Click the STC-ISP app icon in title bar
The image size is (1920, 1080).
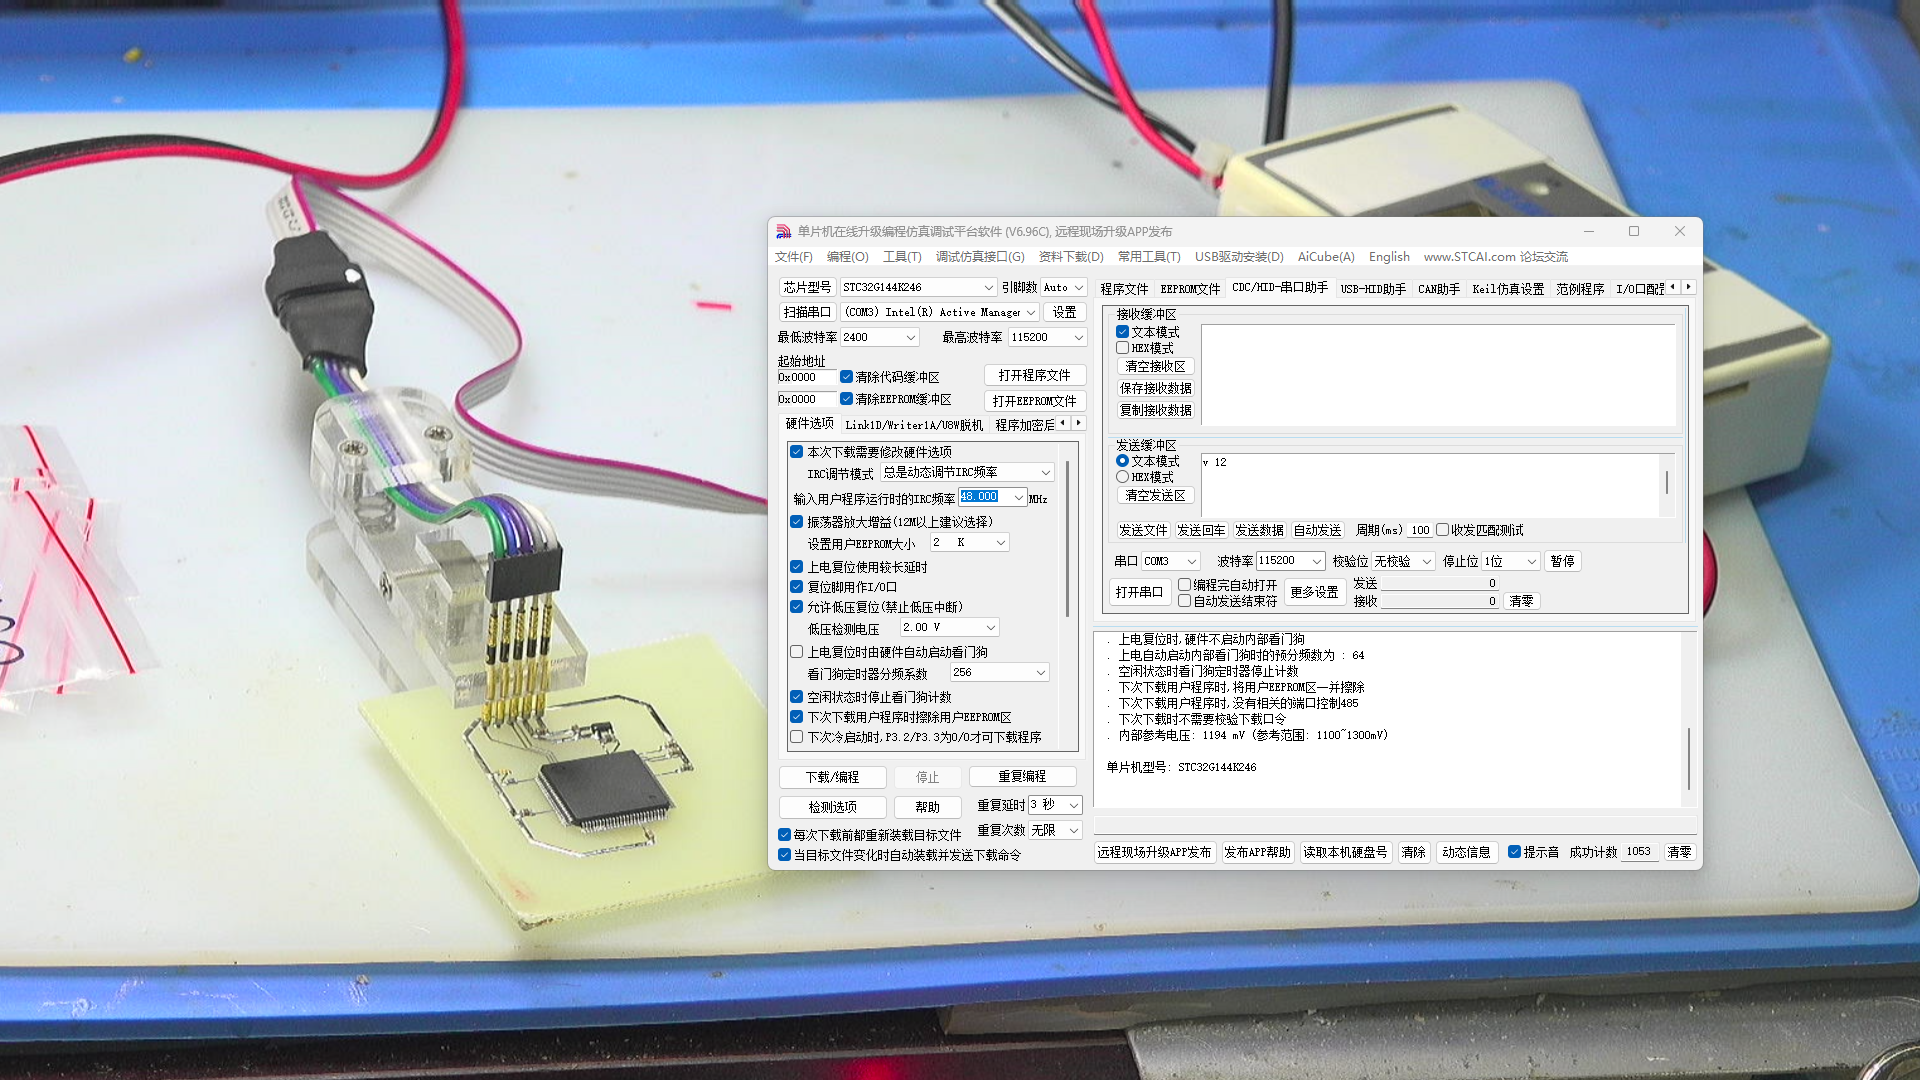coord(783,231)
